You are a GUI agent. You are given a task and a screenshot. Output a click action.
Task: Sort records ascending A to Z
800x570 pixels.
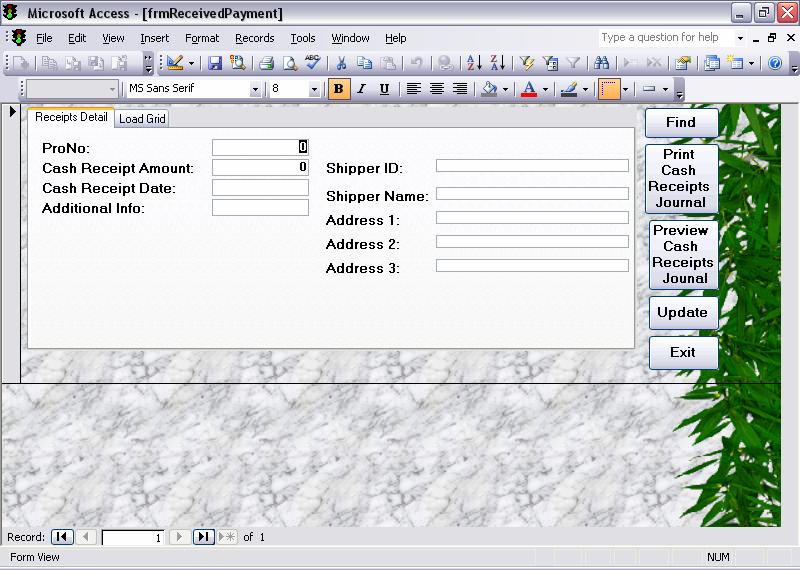coord(474,63)
